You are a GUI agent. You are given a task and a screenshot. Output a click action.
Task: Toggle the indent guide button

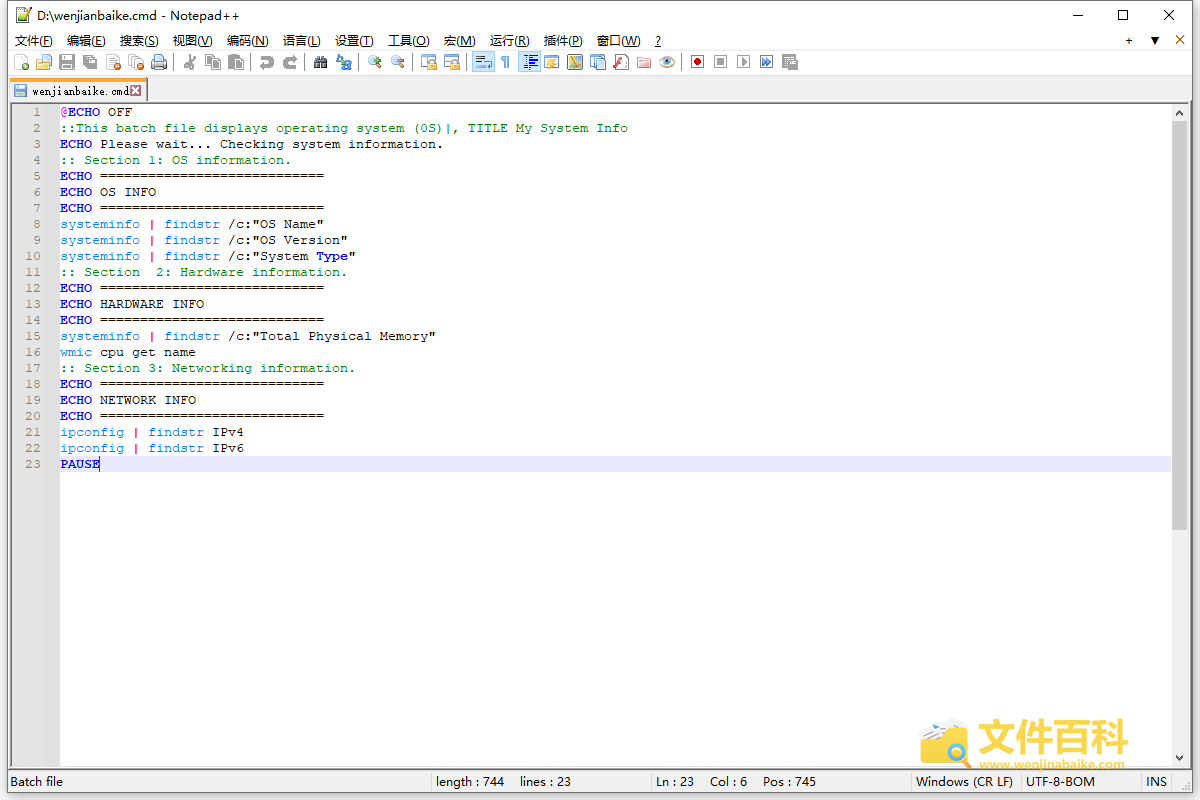point(529,62)
